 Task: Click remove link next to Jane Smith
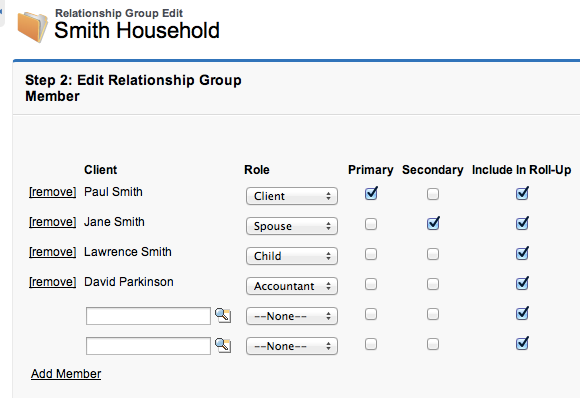coord(53,222)
